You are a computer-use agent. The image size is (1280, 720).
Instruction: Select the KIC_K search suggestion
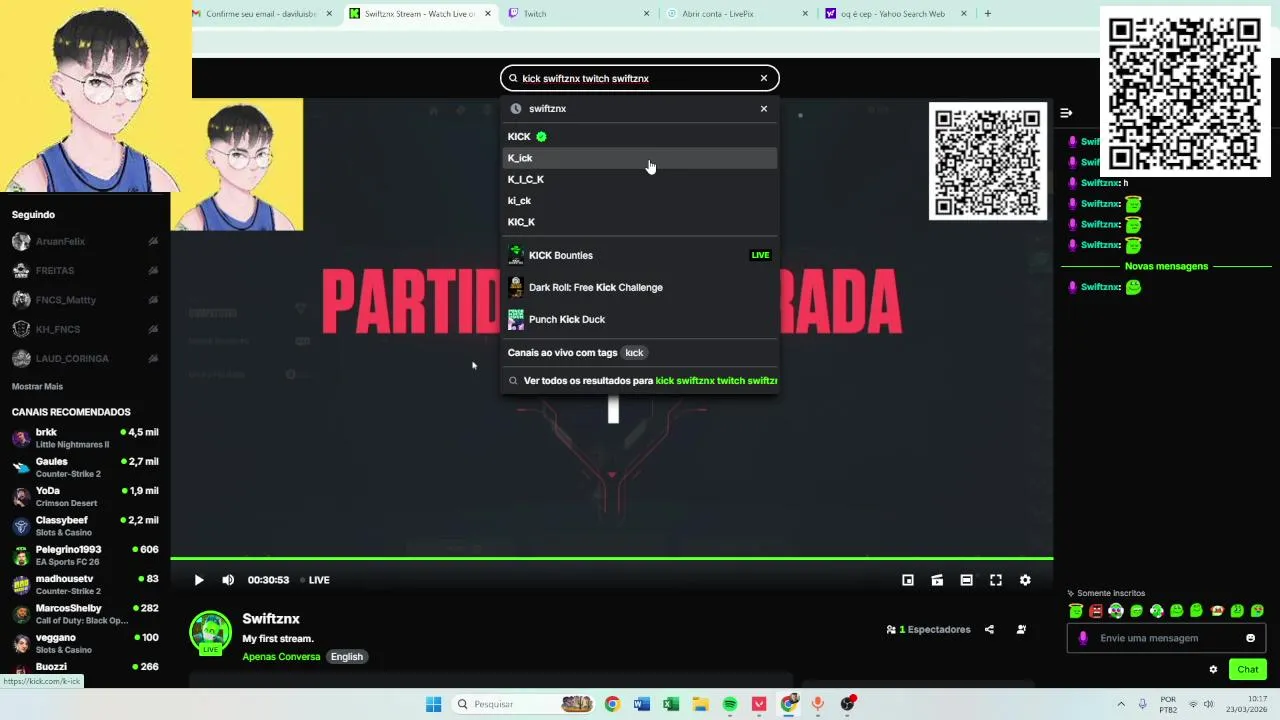click(x=639, y=222)
